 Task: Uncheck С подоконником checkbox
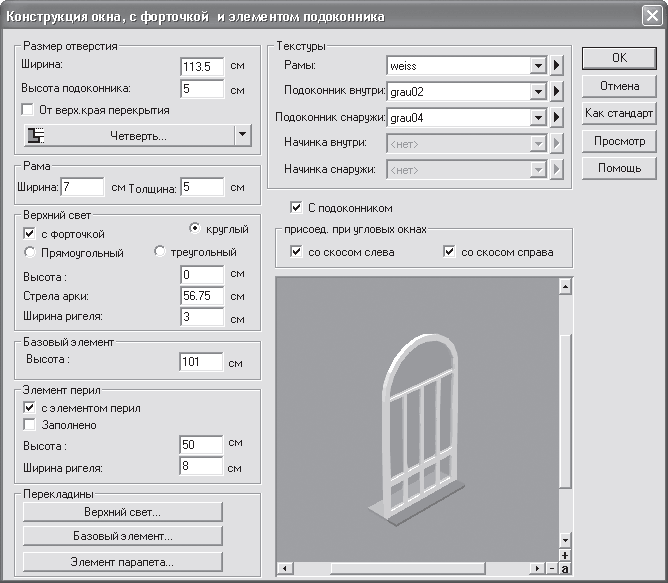coord(296,208)
